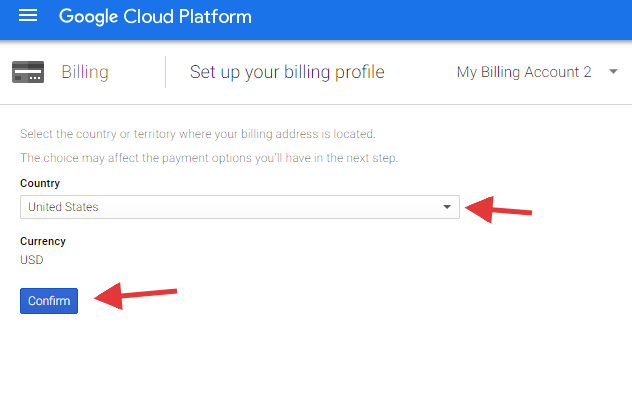Click the red arrow pointing at Country dropdown
This screenshot has width=632, height=400.
point(500,210)
